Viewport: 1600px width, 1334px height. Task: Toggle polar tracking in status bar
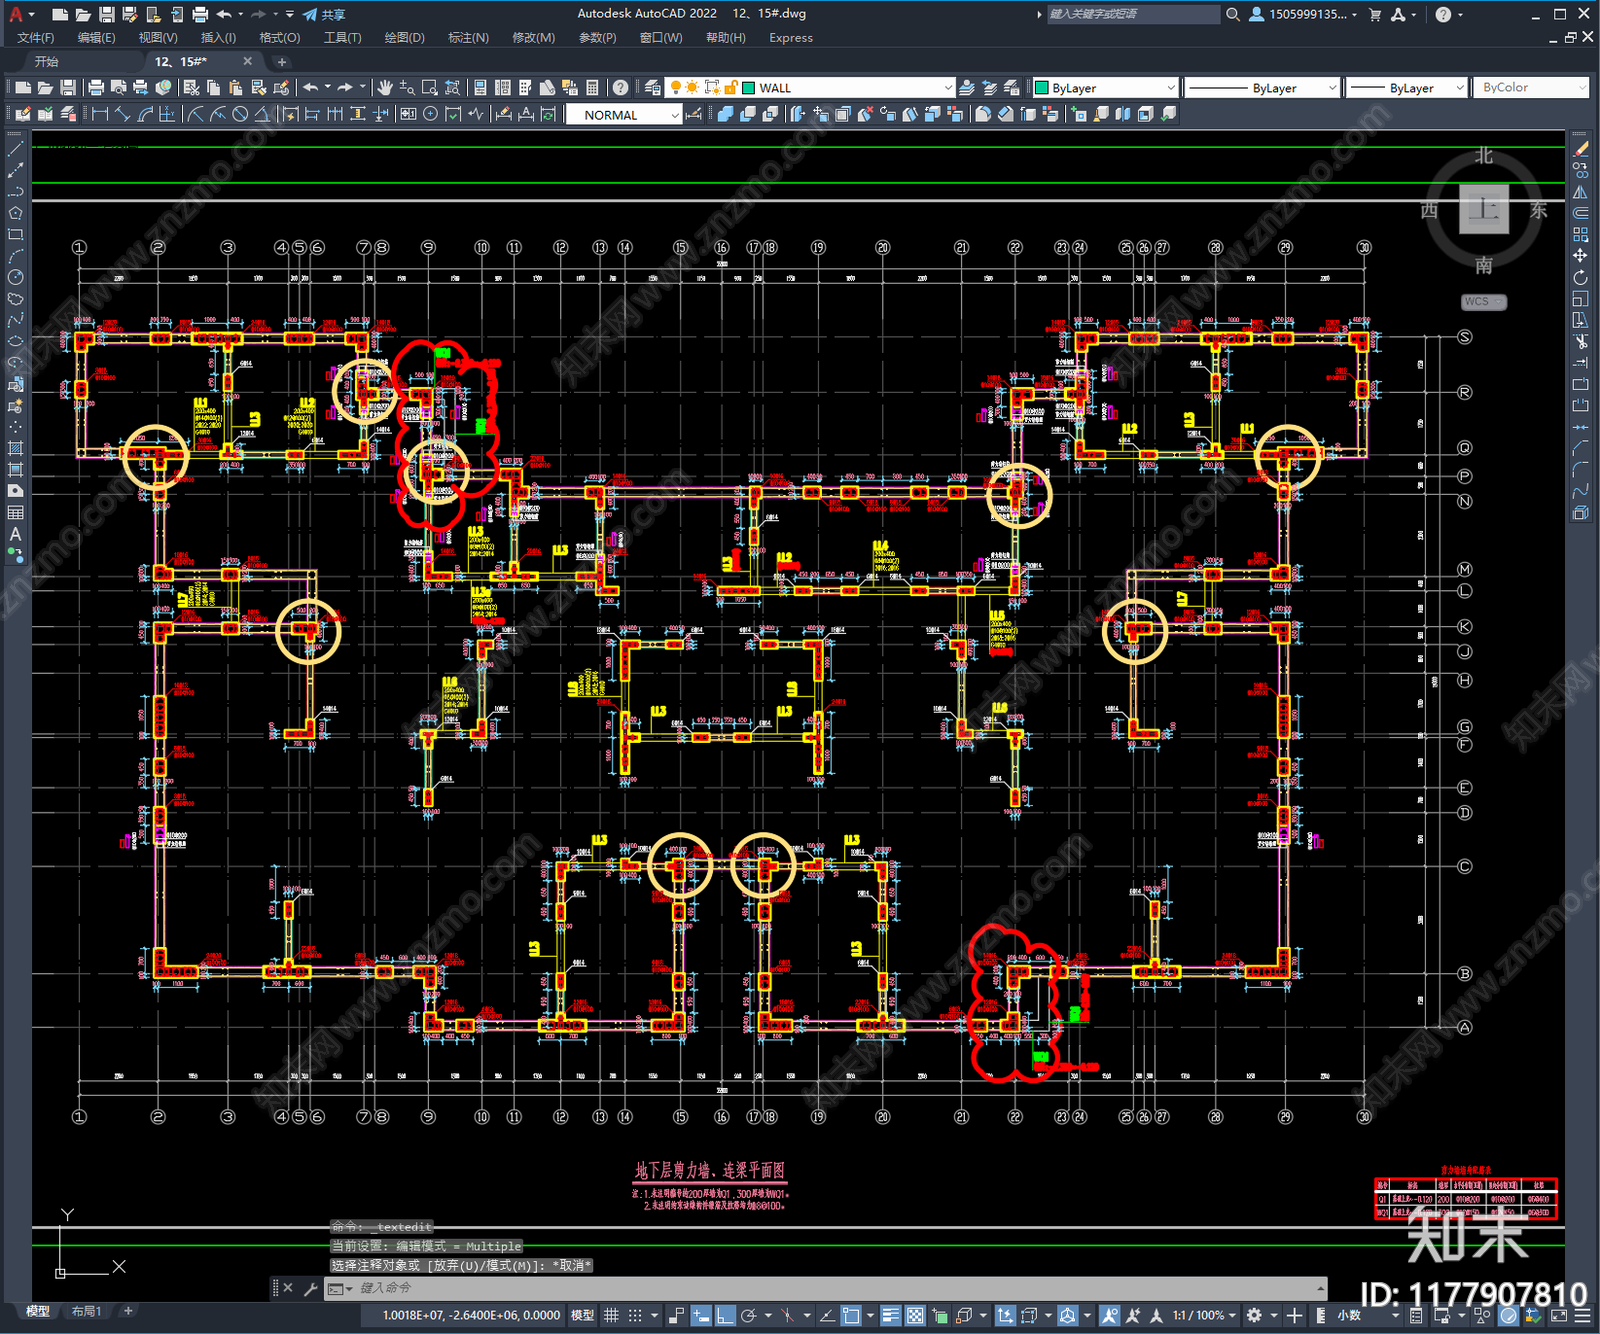click(748, 1315)
